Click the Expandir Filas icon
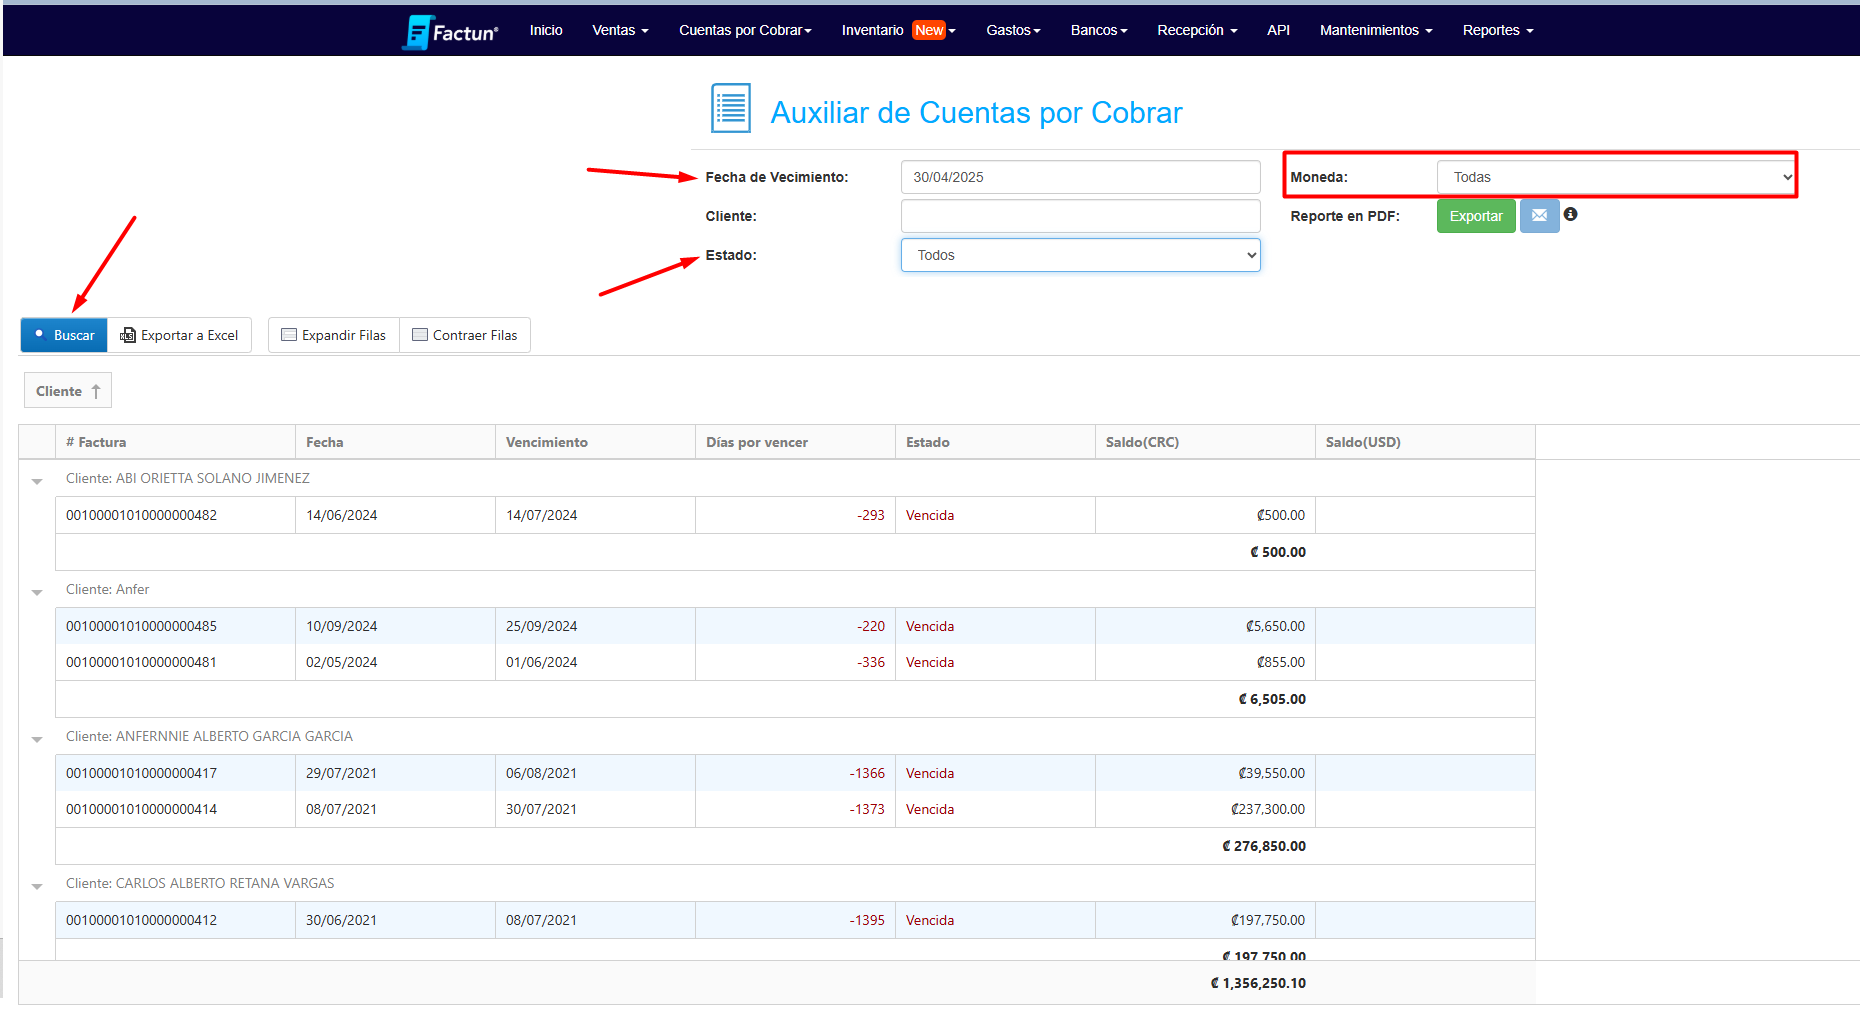This screenshot has width=1860, height=1010. click(289, 335)
